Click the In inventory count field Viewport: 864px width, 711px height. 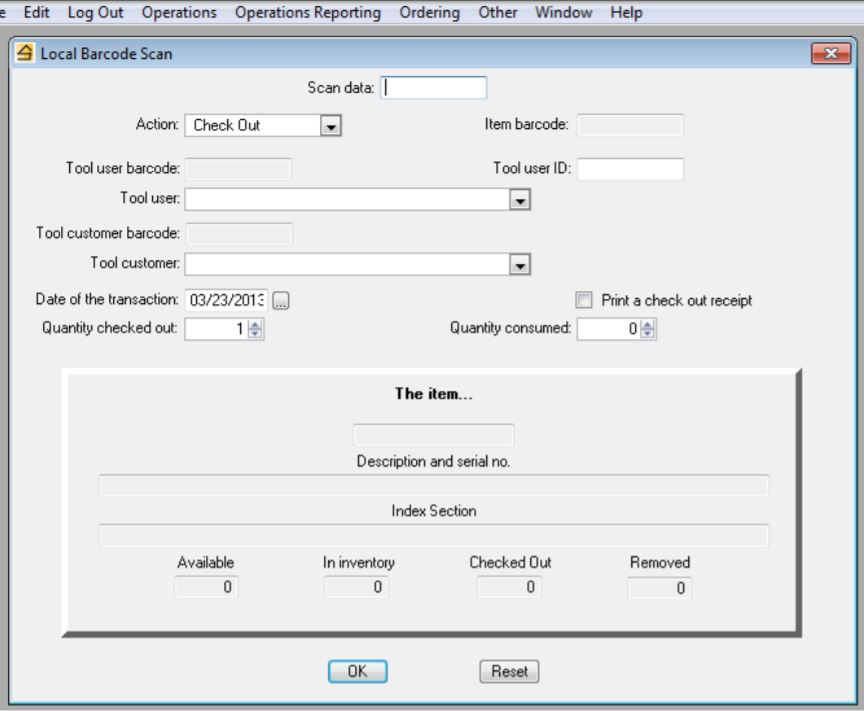pyautogui.click(x=357, y=587)
